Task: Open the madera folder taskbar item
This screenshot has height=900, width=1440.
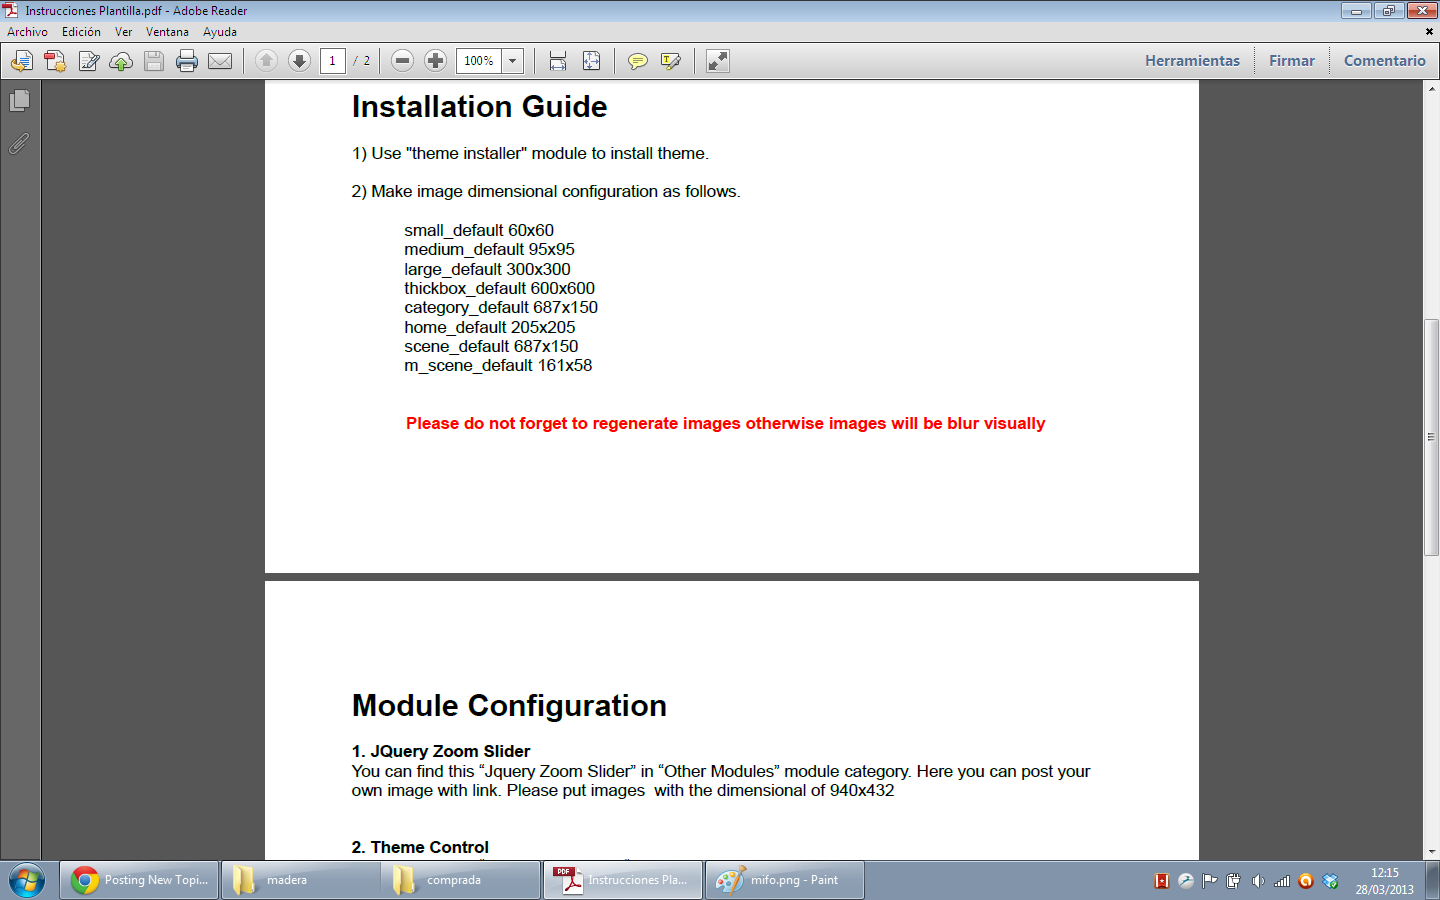Action: click(300, 880)
